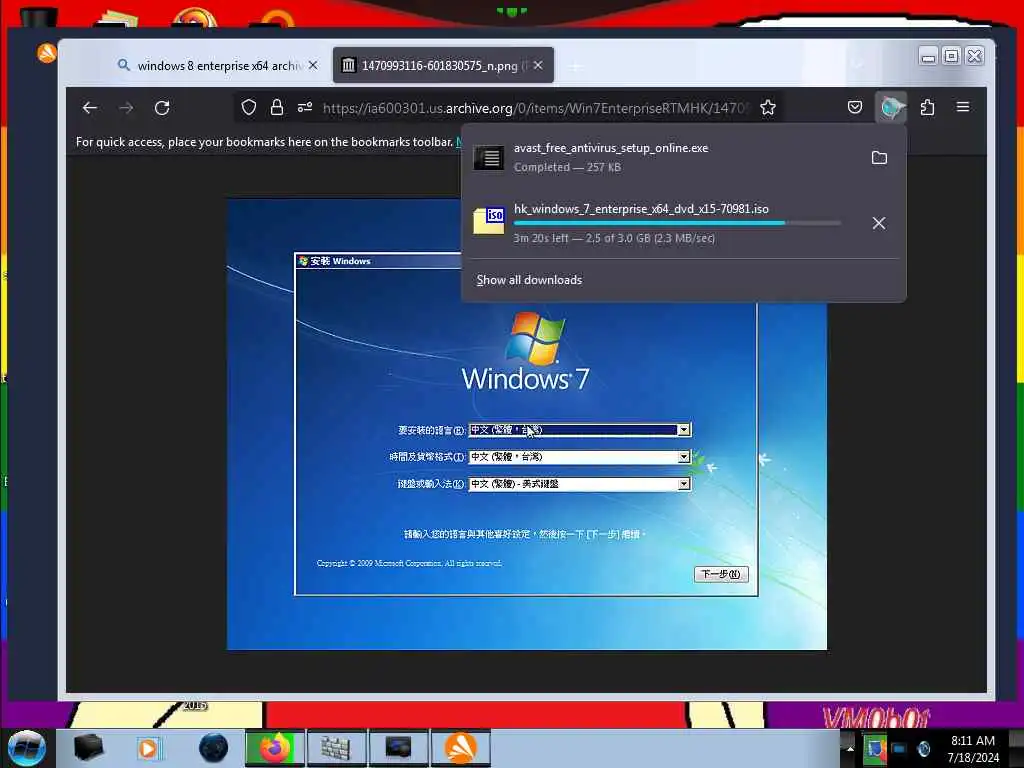Screen dimensions: 1024x768
Task: Click the Firefox taskbar button
Action: 275,748
